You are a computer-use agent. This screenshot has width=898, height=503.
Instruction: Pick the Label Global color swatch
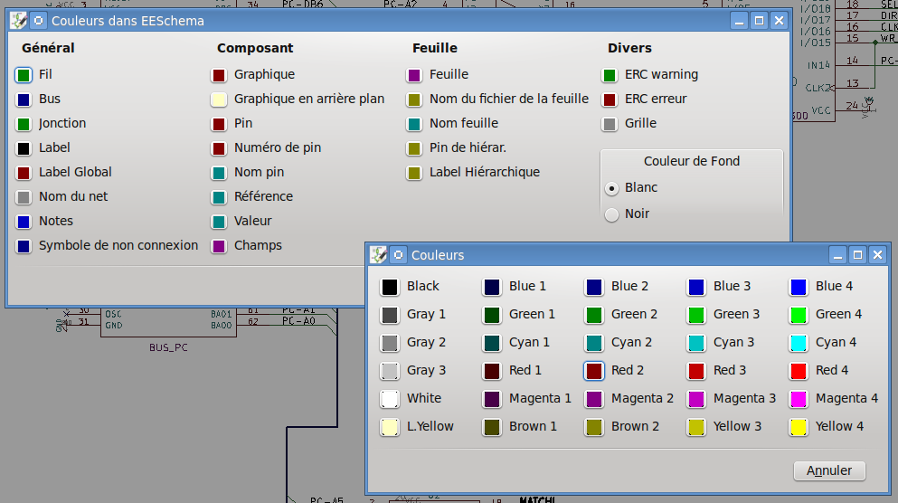tap(23, 173)
